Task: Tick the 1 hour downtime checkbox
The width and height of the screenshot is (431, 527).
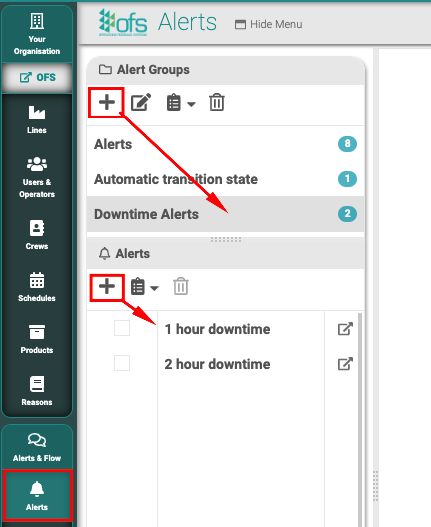Action: (x=122, y=328)
